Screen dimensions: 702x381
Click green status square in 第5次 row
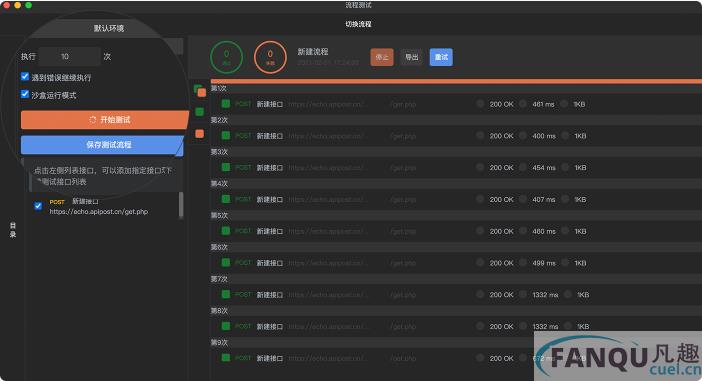point(226,231)
